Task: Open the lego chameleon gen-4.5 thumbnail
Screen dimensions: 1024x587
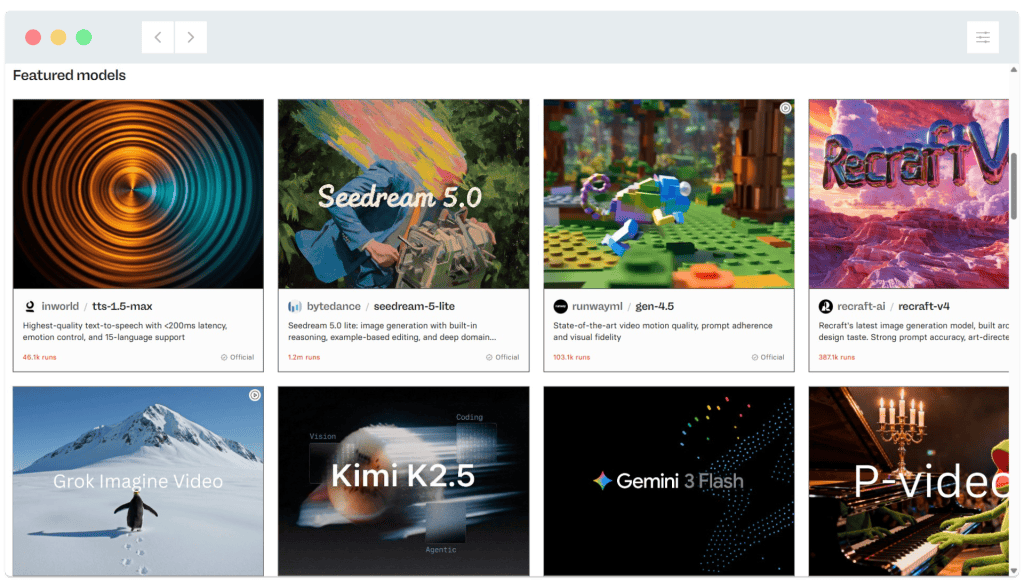Action: pos(669,194)
